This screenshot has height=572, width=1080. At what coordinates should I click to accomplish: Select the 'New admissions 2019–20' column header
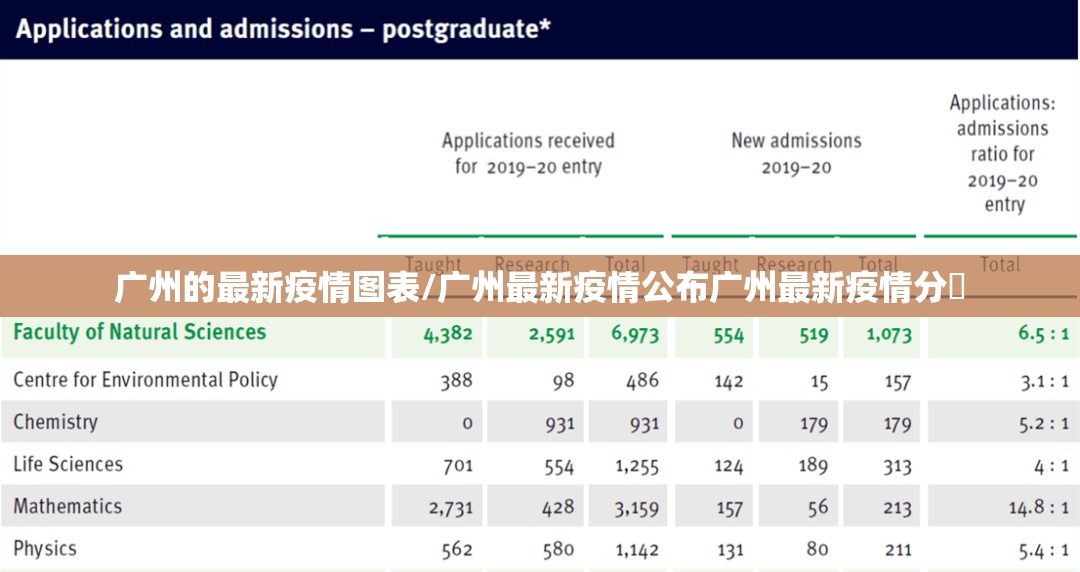(x=796, y=153)
